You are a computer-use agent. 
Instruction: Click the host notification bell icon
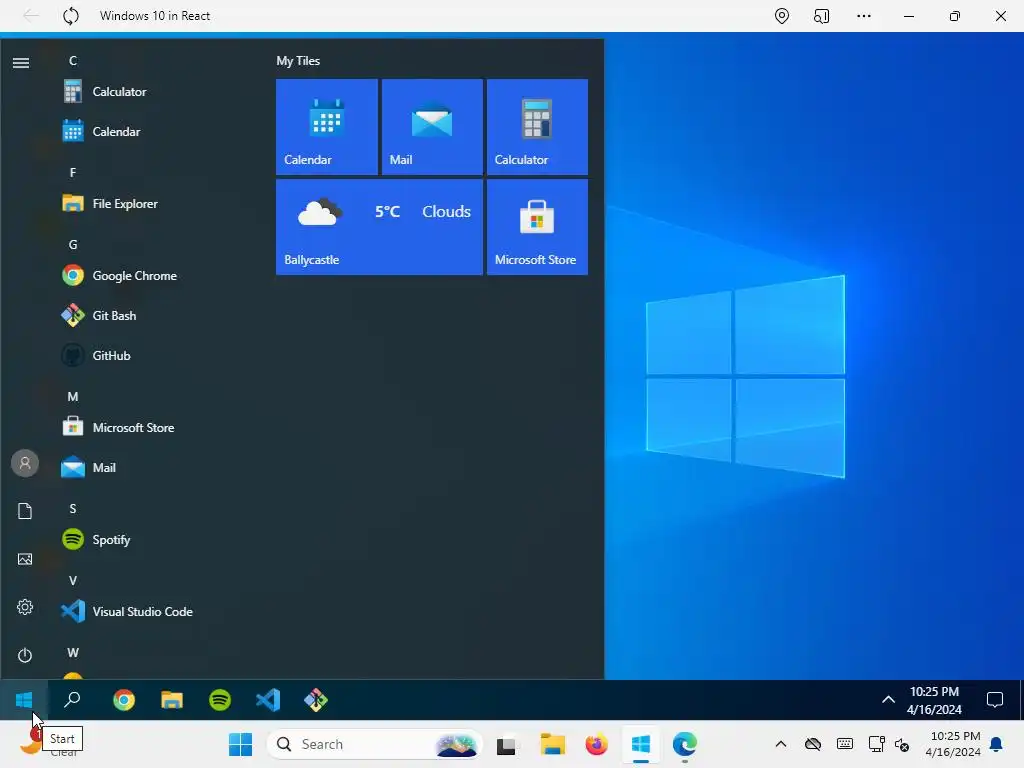tap(997, 744)
